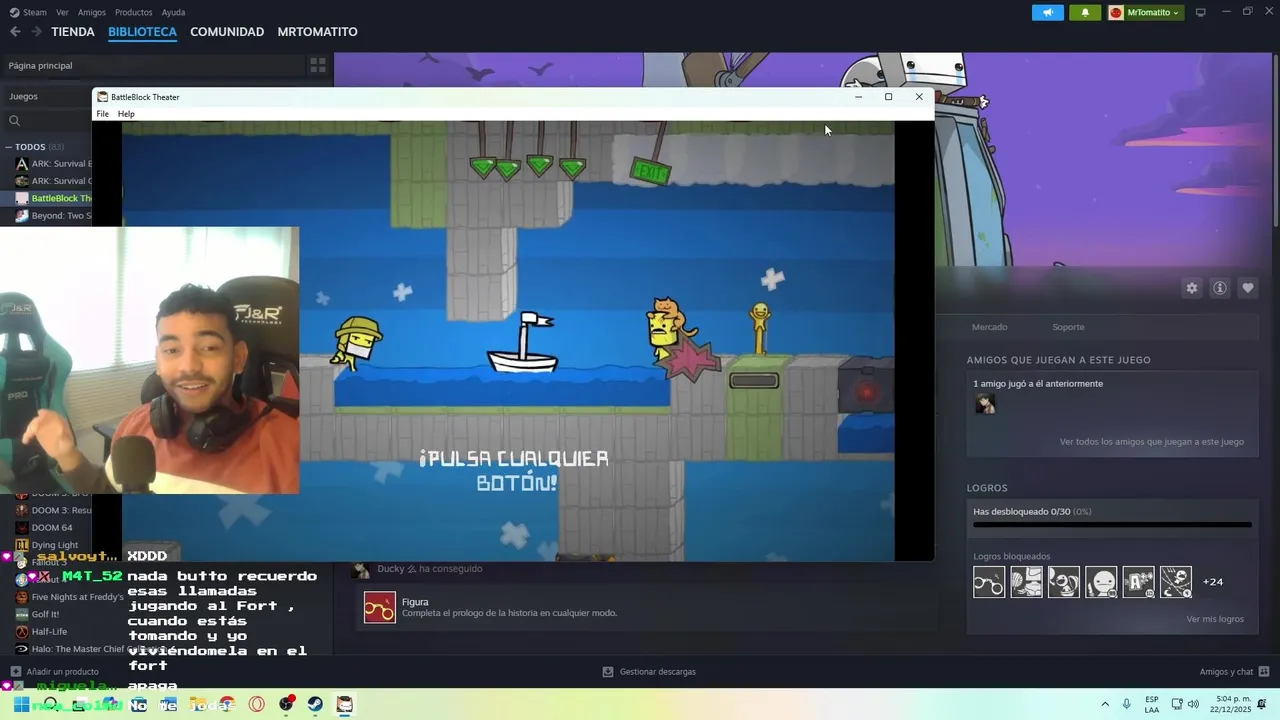The width and height of the screenshot is (1280, 720).
Task: Go to COMUNIDAD tab
Action: (227, 32)
